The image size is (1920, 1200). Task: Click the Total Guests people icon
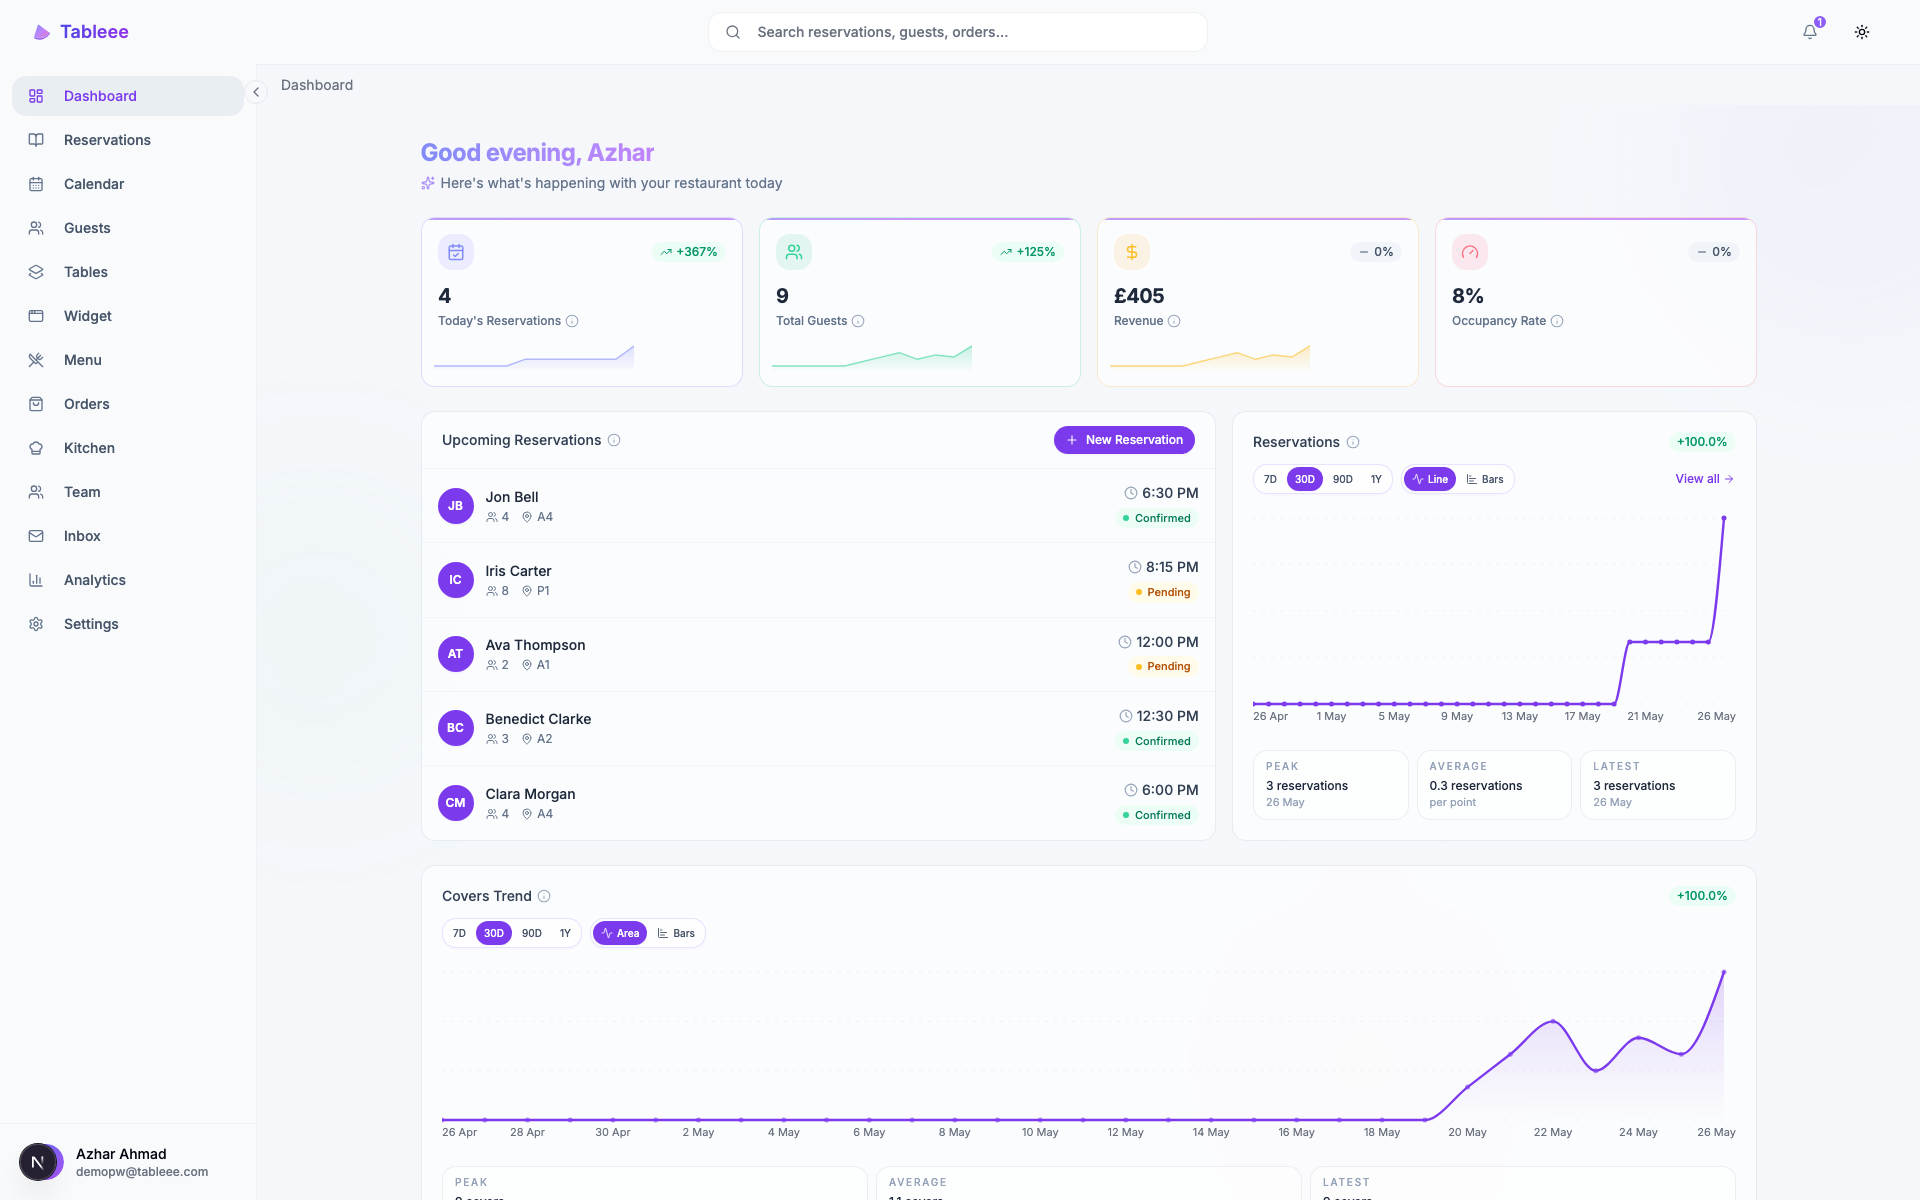(794, 252)
